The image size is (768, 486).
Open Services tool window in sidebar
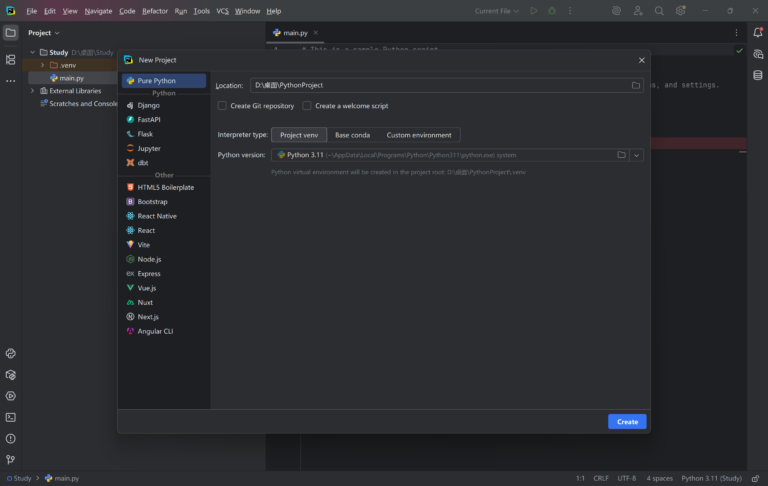click(10, 396)
